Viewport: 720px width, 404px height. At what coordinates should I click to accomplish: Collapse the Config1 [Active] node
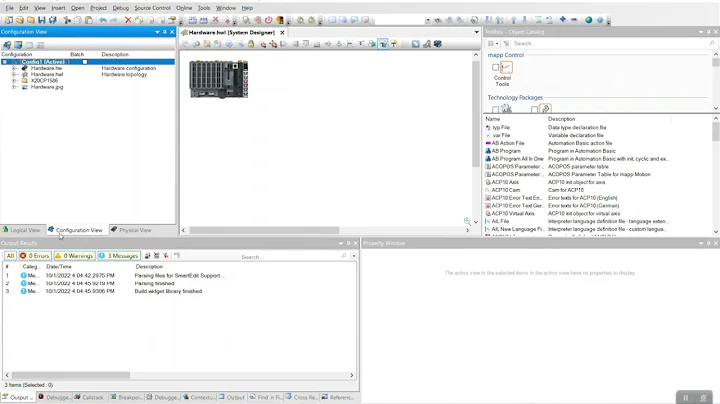pyautogui.click(x=5, y=62)
